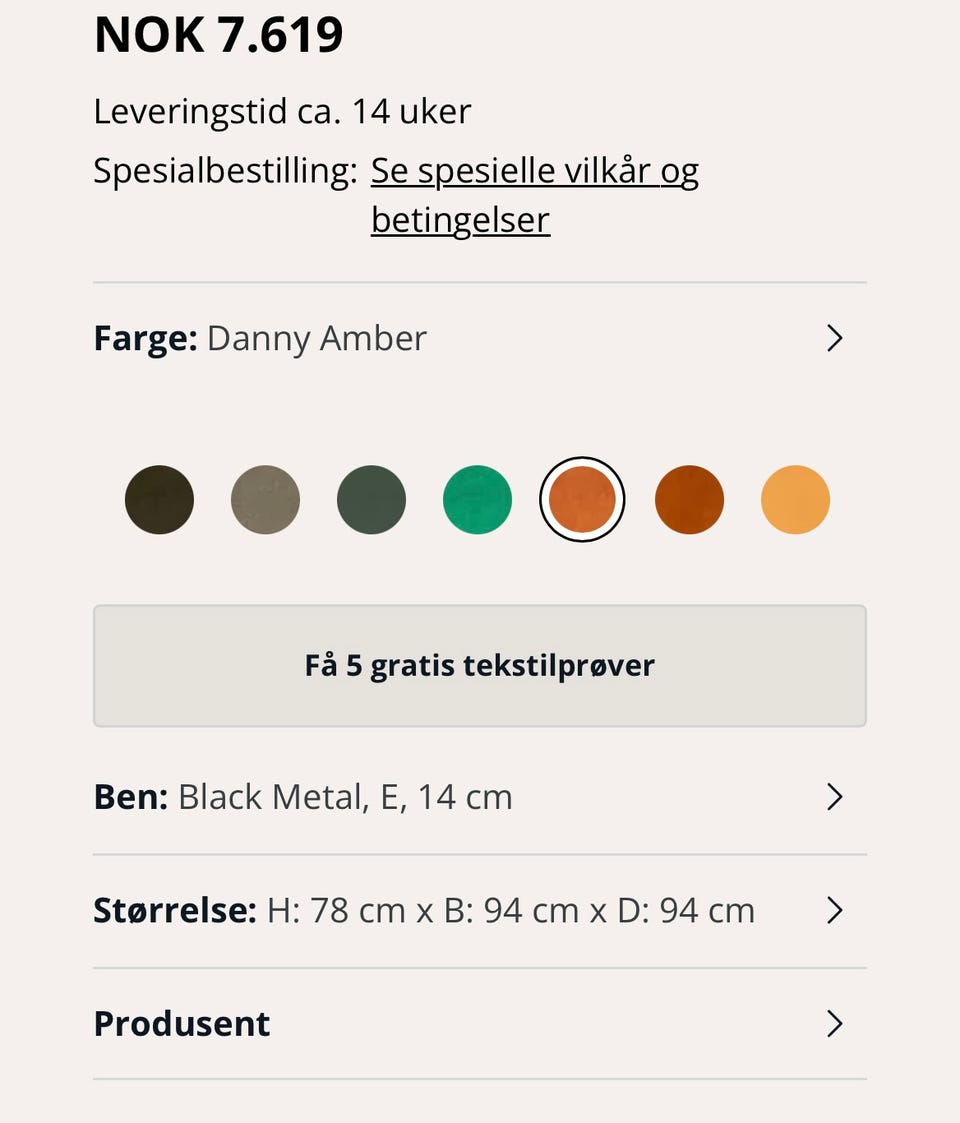Open the Produsent section
The width and height of the screenshot is (960, 1123).
[480, 1023]
